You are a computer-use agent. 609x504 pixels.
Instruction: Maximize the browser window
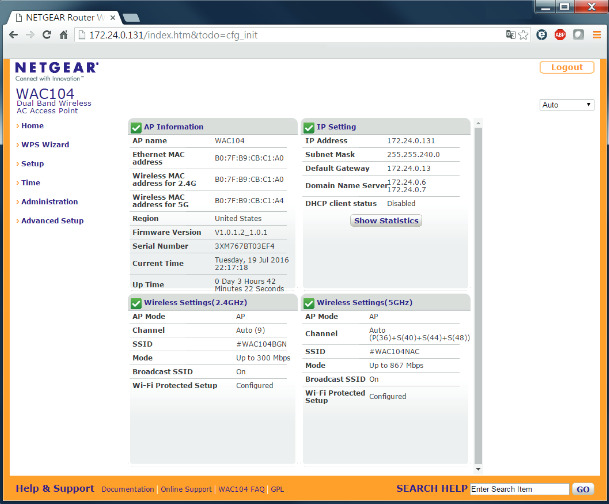coord(565,7)
